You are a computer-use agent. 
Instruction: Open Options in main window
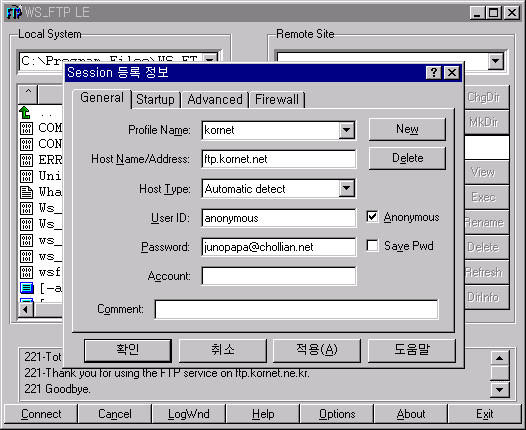coord(337,414)
